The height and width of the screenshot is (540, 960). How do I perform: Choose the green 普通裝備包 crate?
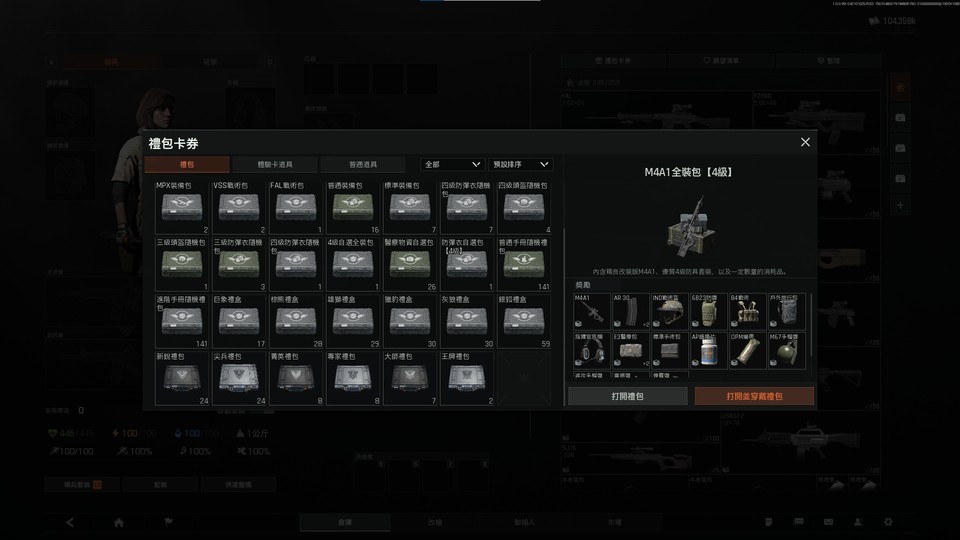(x=353, y=208)
